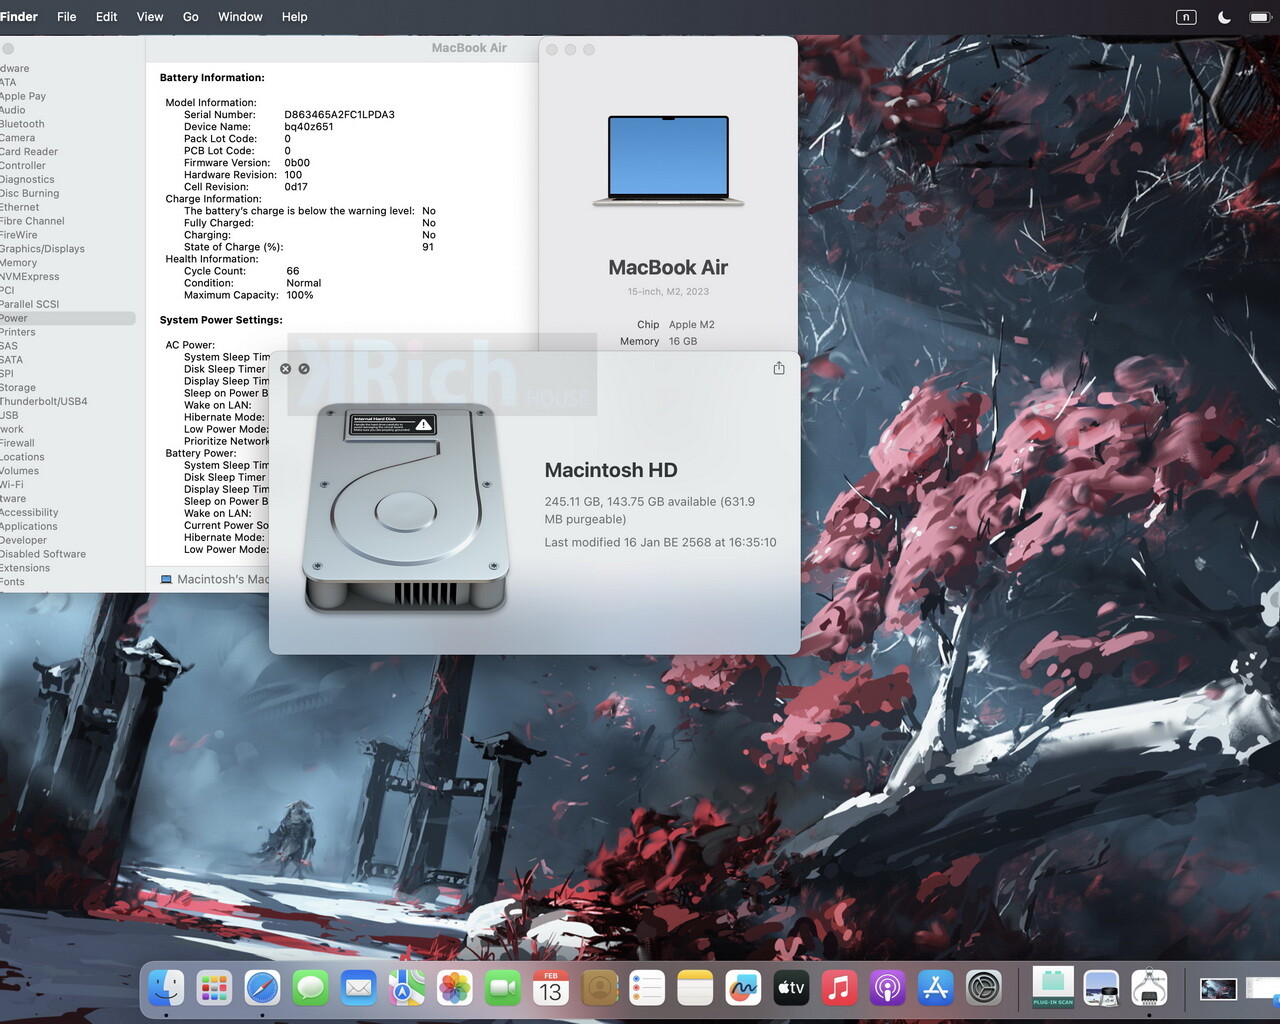Select Parallel SCSI in sidebar

pyautogui.click(x=30, y=304)
